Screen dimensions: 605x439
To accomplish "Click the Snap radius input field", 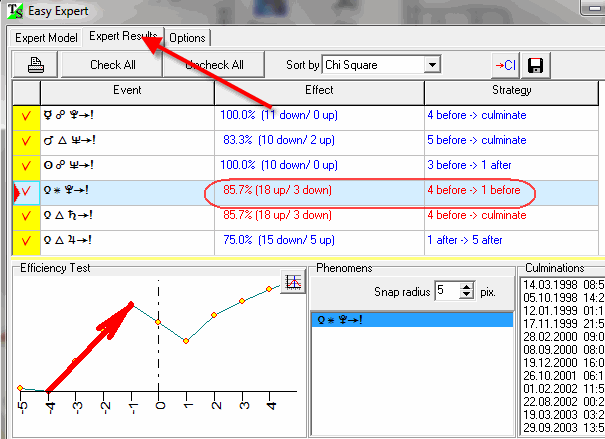I will coord(446,290).
